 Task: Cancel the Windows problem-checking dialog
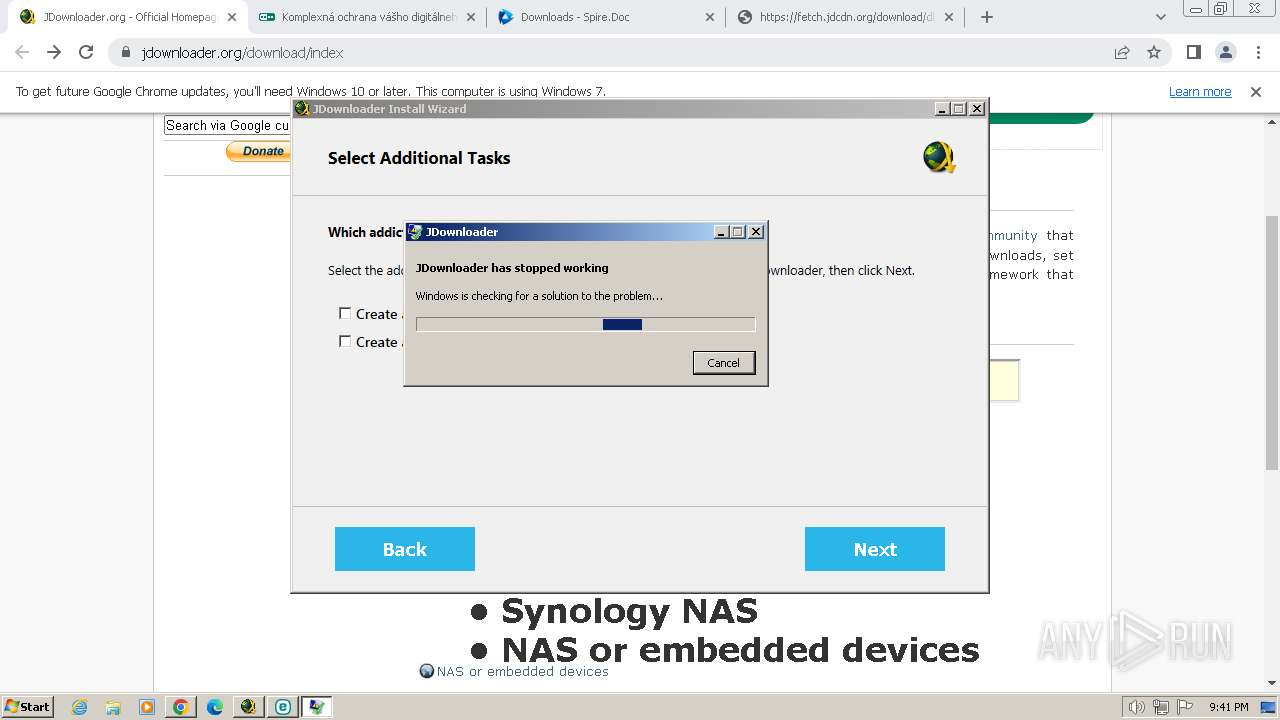pyautogui.click(x=724, y=363)
